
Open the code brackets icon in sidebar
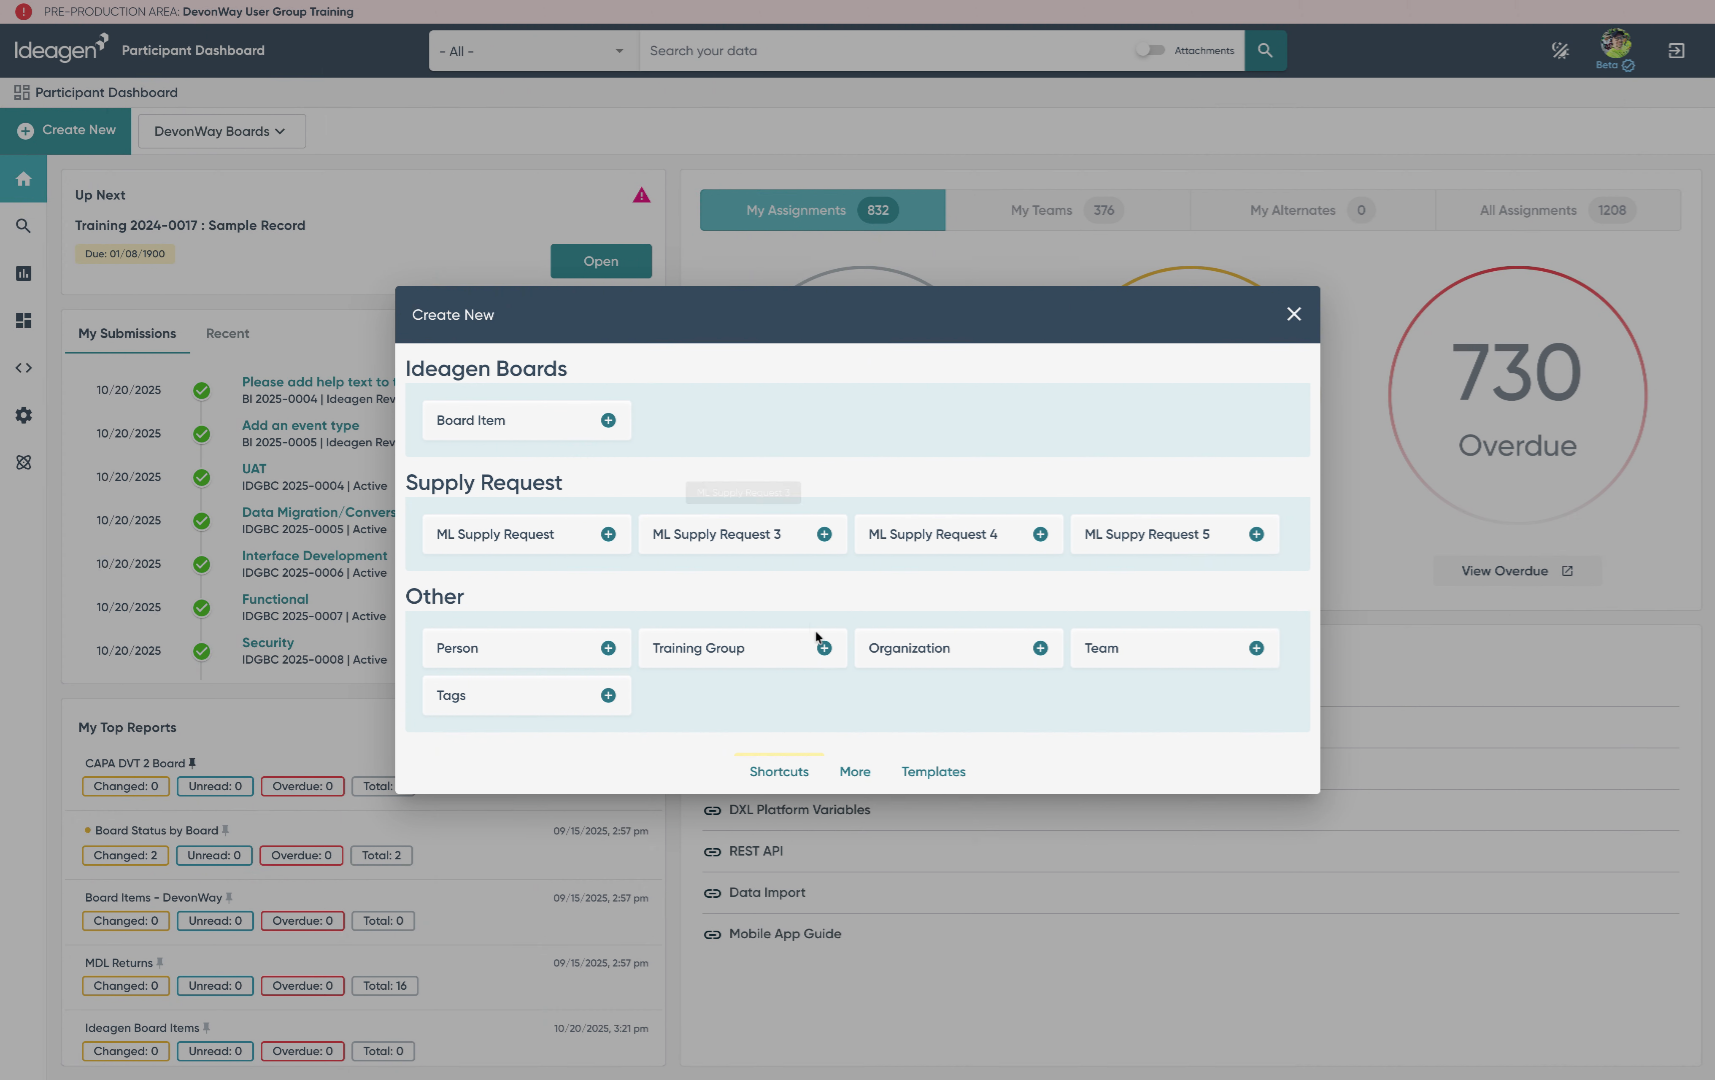(x=24, y=368)
